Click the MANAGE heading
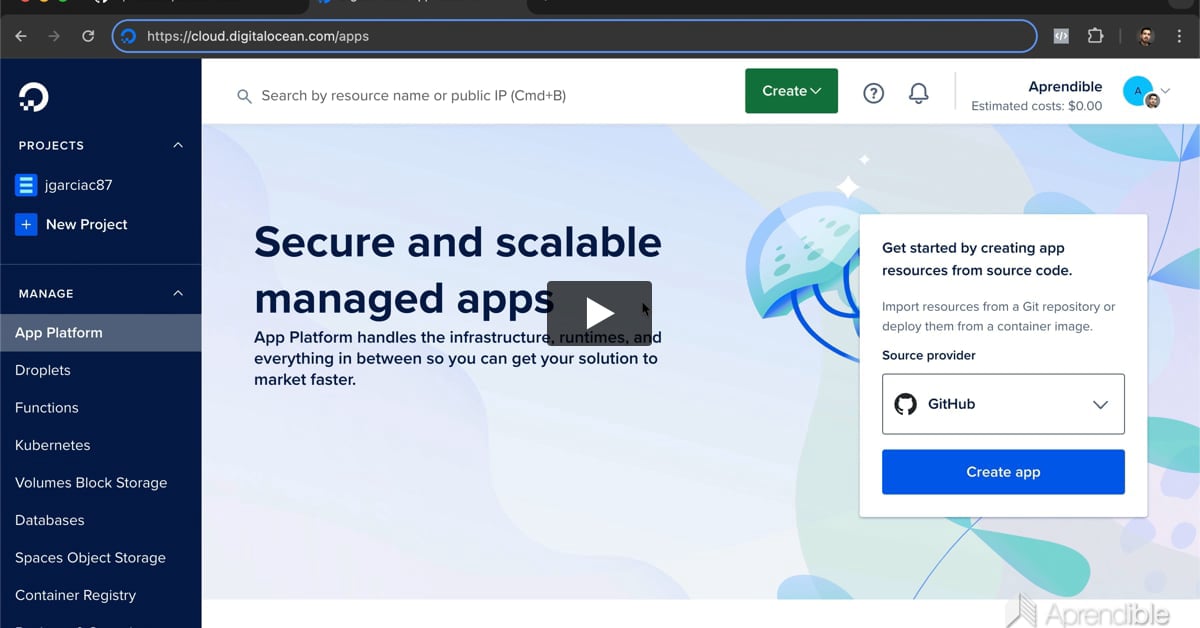Screen dimensions: 1200x628 tap(46, 293)
